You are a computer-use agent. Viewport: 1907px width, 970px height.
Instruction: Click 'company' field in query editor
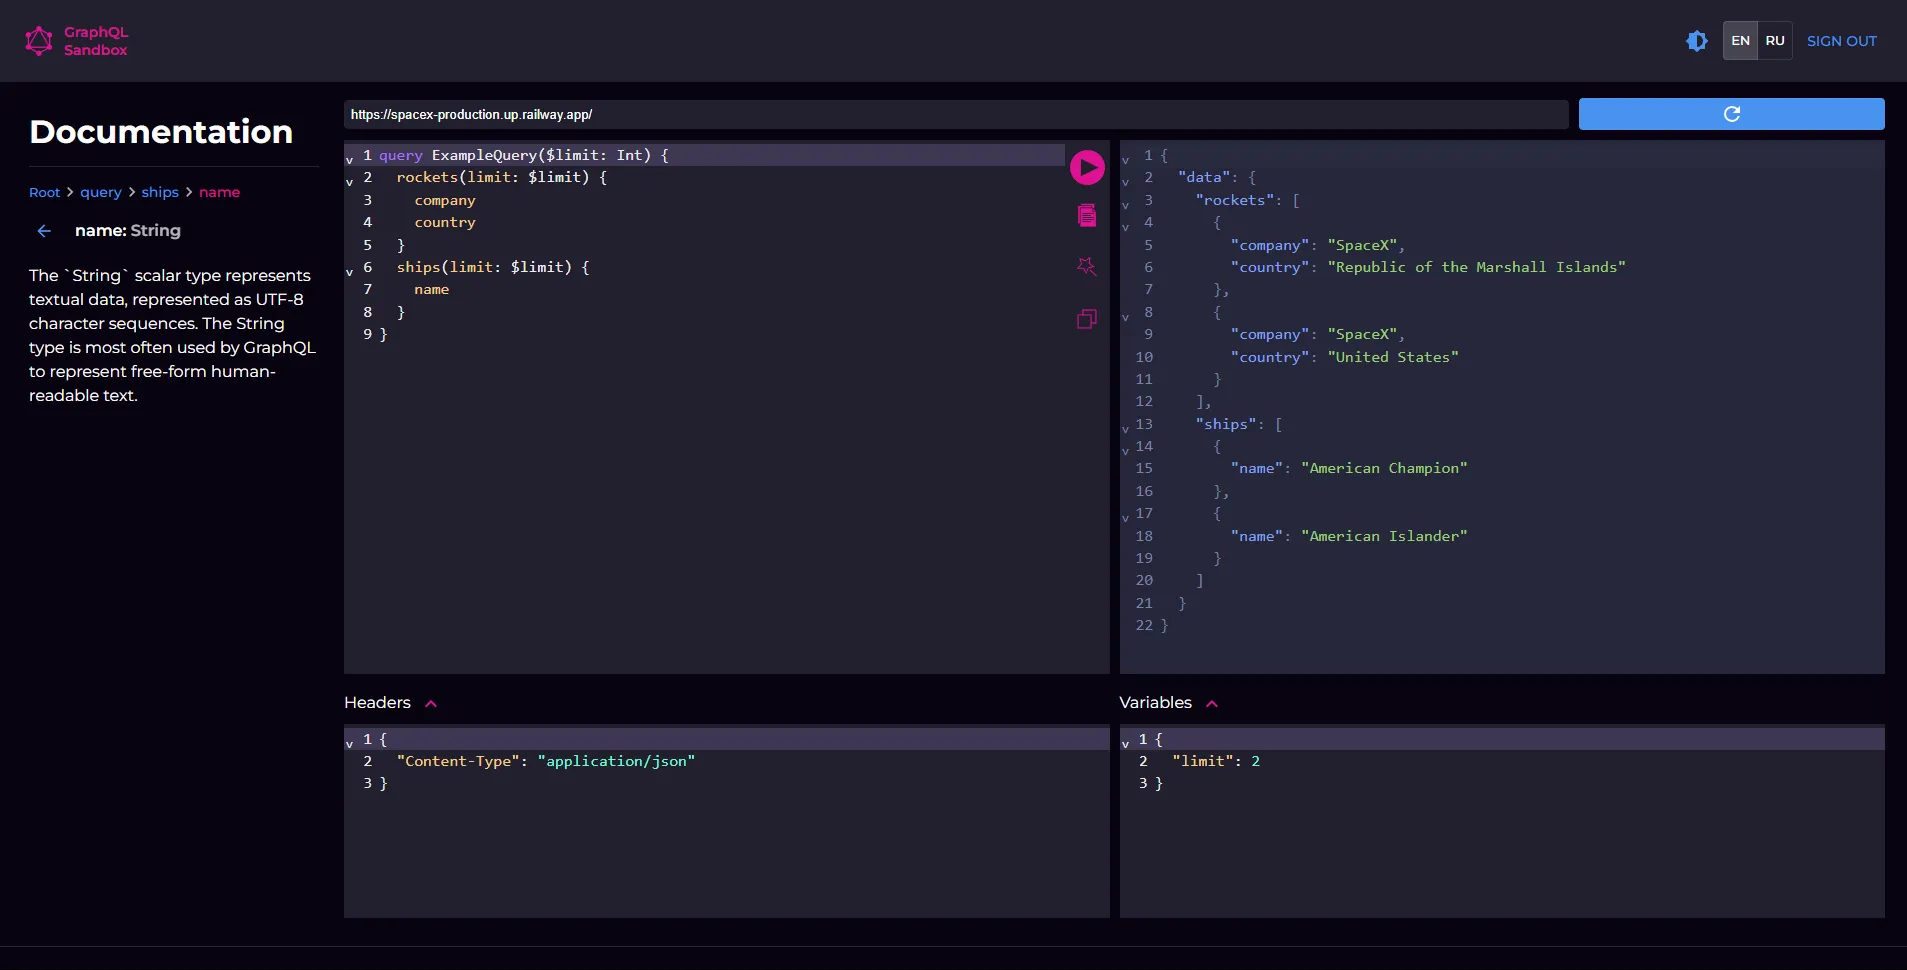click(445, 200)
